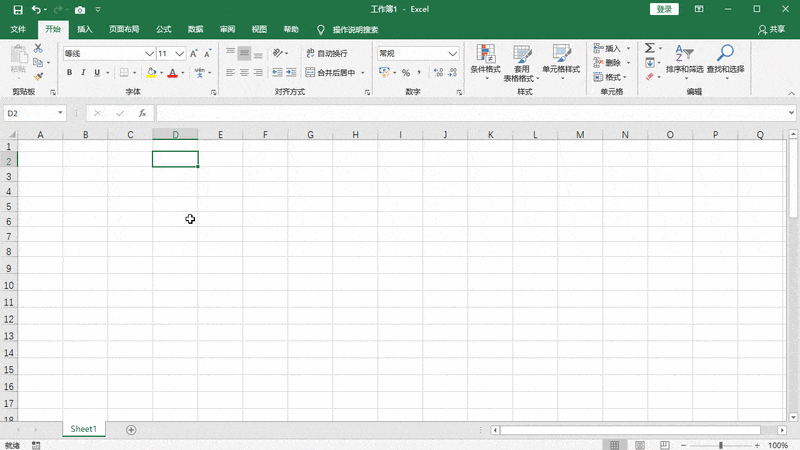800x450 pixels.
Task: Toggle Bold formatting
Action: 70,73
